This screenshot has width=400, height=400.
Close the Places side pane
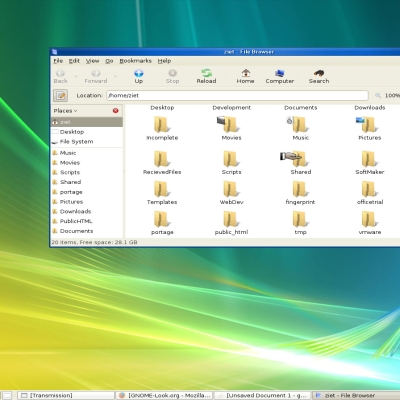(115, 111)
